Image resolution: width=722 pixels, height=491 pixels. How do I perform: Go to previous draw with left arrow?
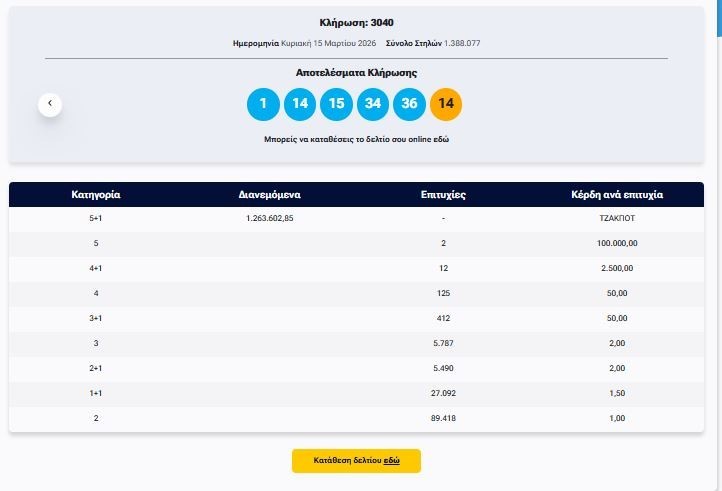[50, 104]
